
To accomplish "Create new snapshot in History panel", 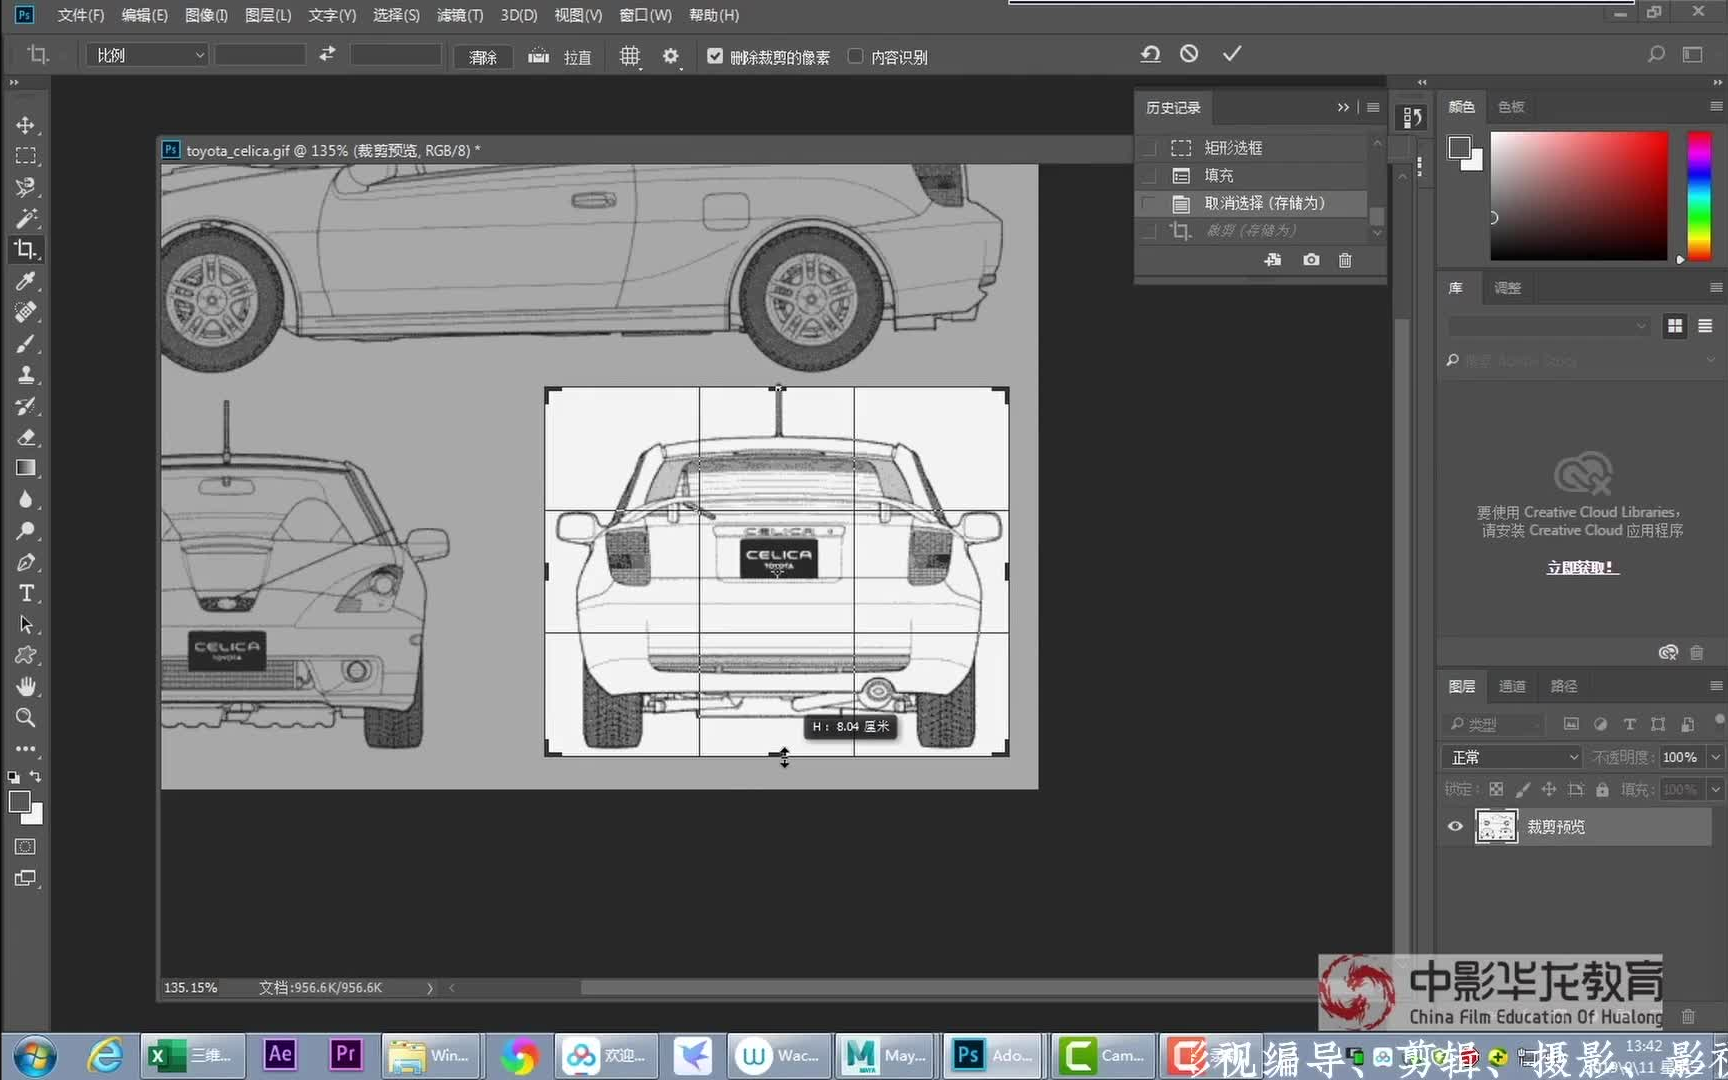I will click(1311, 260).
